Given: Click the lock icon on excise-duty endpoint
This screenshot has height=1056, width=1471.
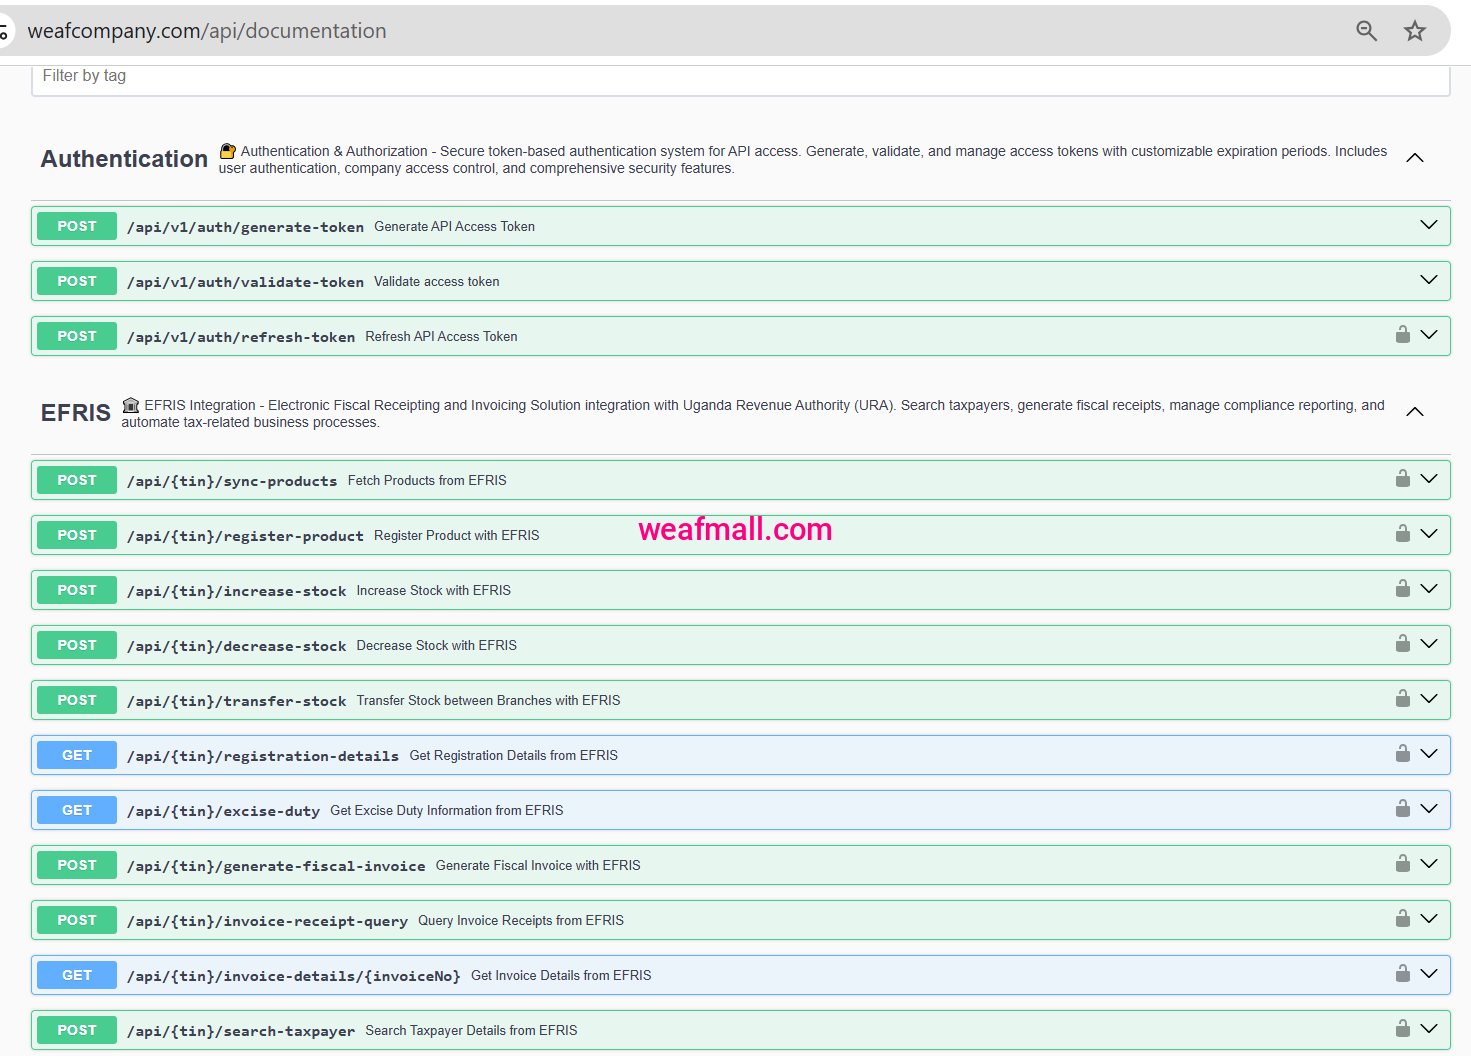Looking at the screenshot, I should click(x=1402, y=808).
